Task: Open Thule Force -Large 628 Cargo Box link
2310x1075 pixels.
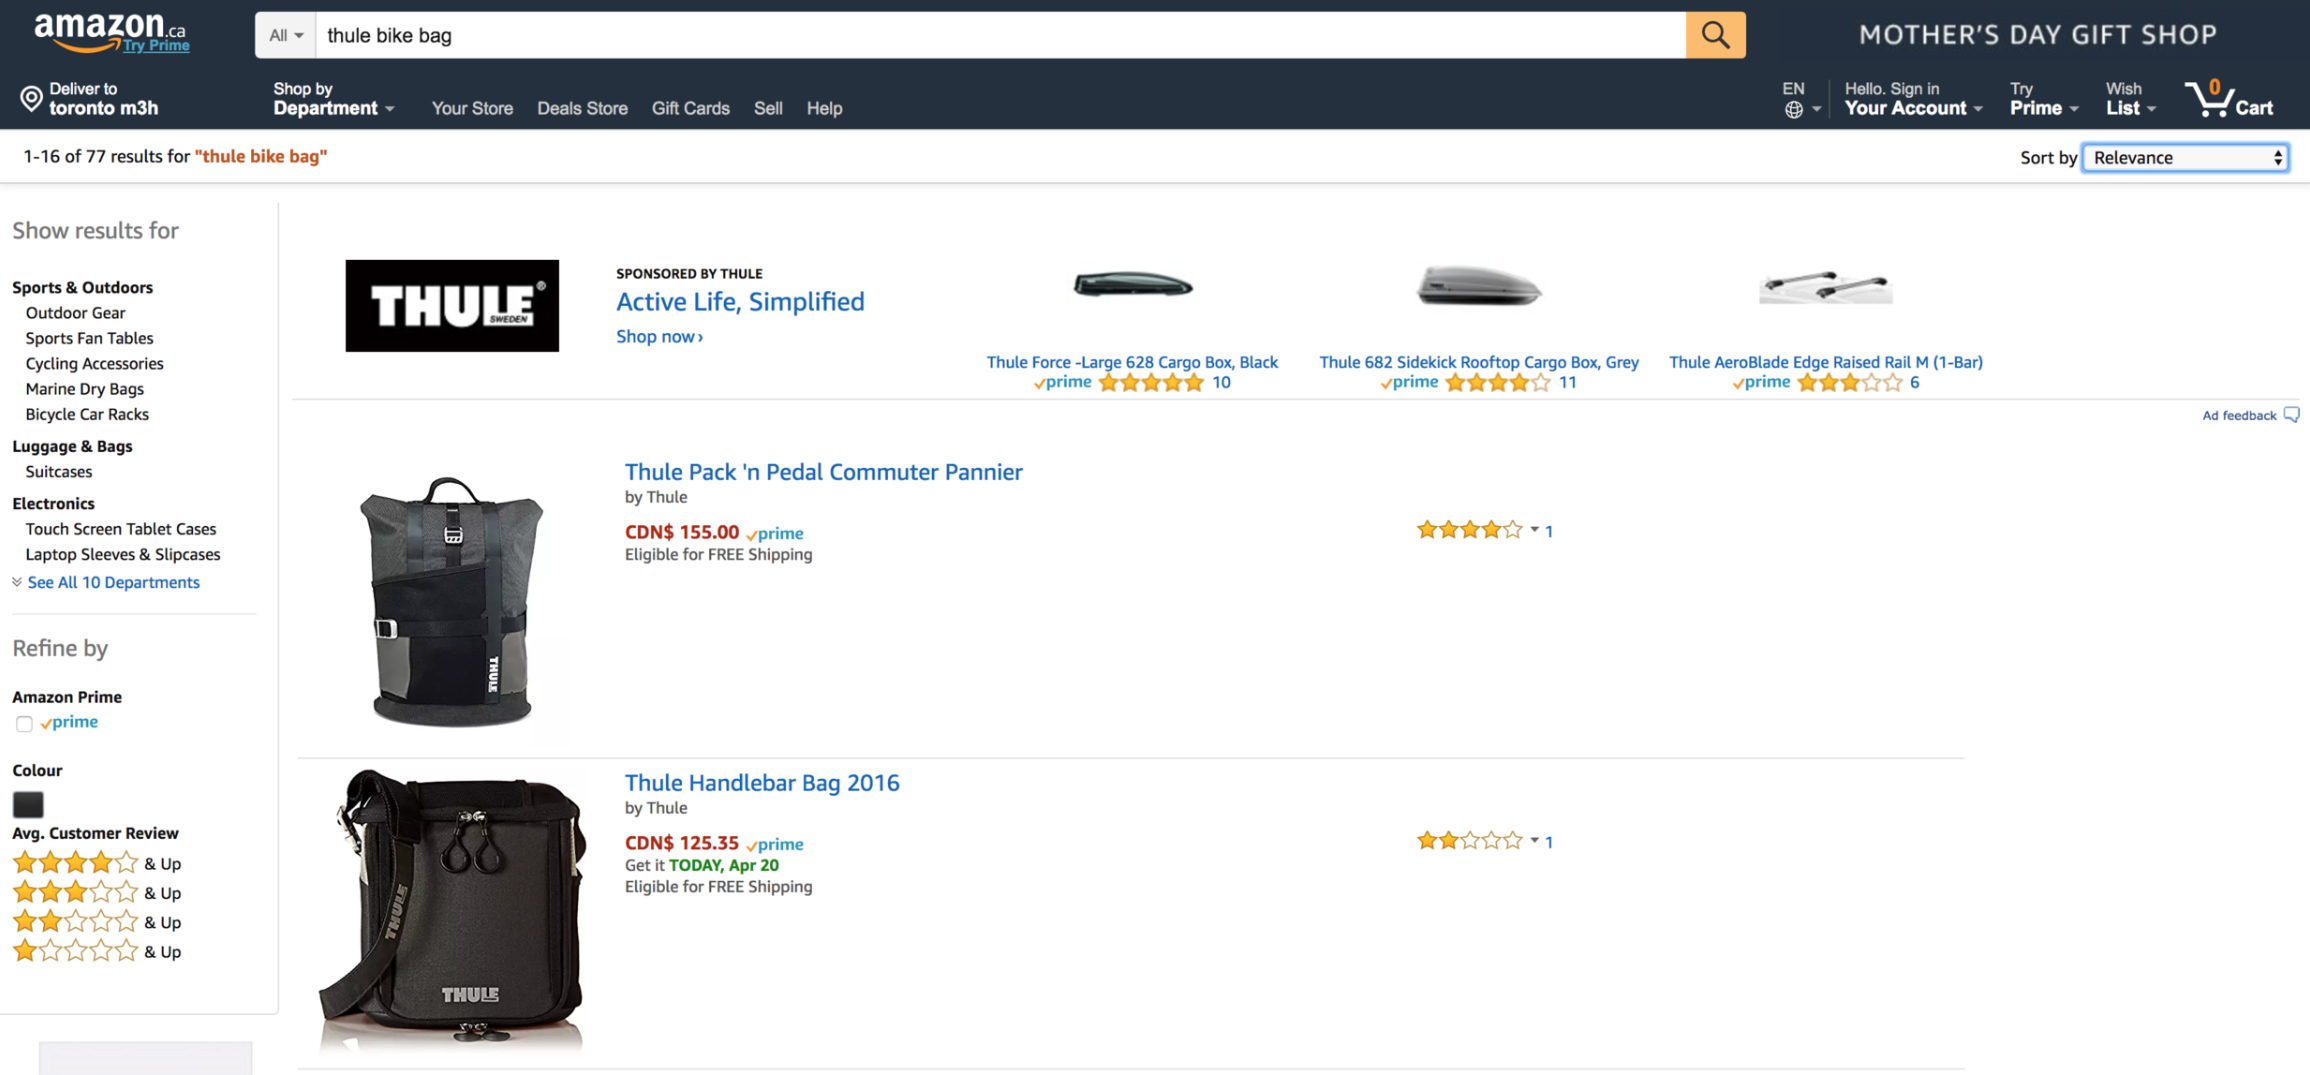Action: point(1132,362)
